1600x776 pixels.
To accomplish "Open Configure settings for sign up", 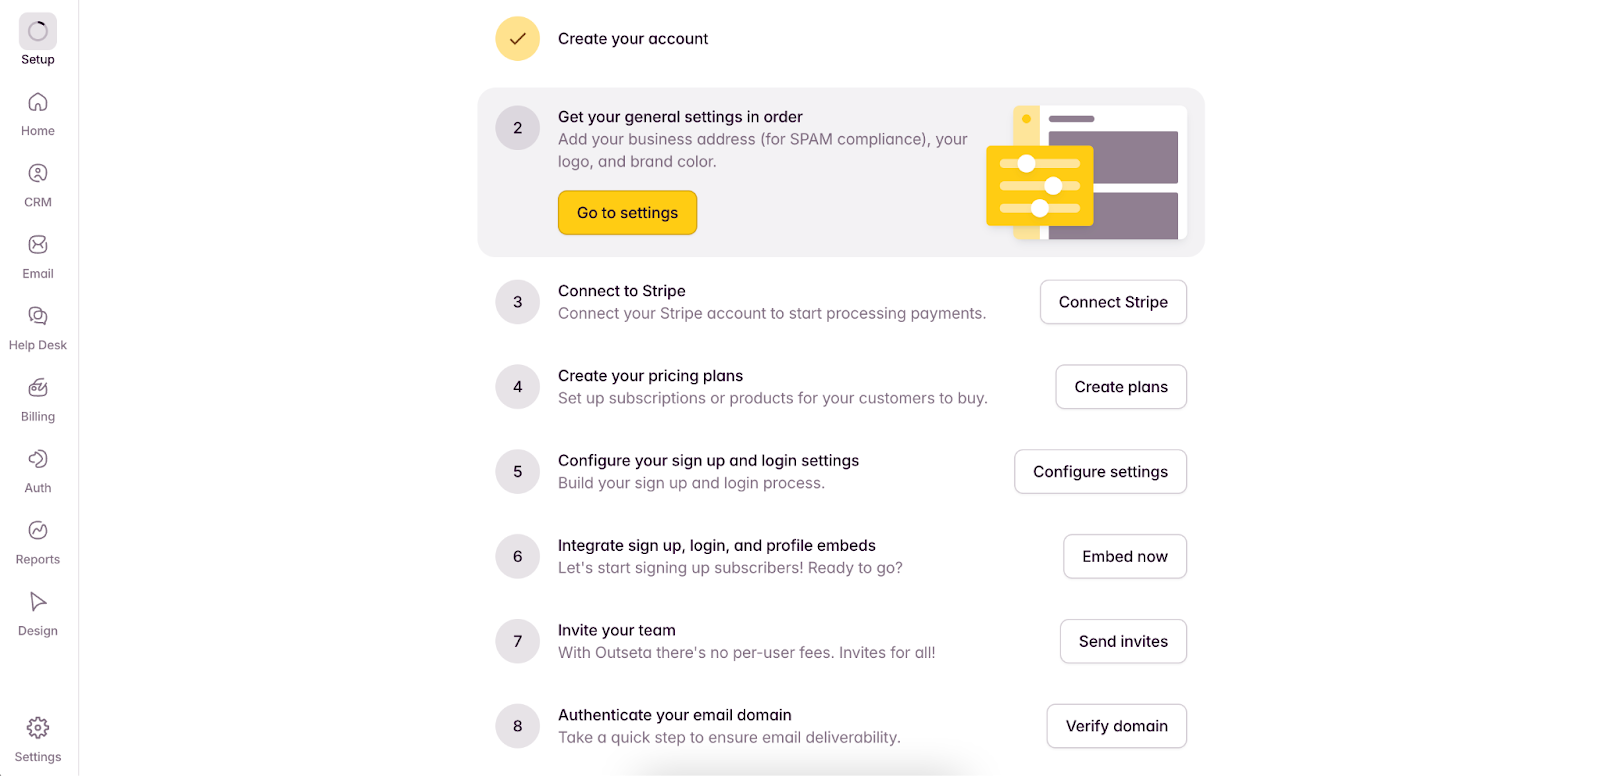I will 1100,471.
